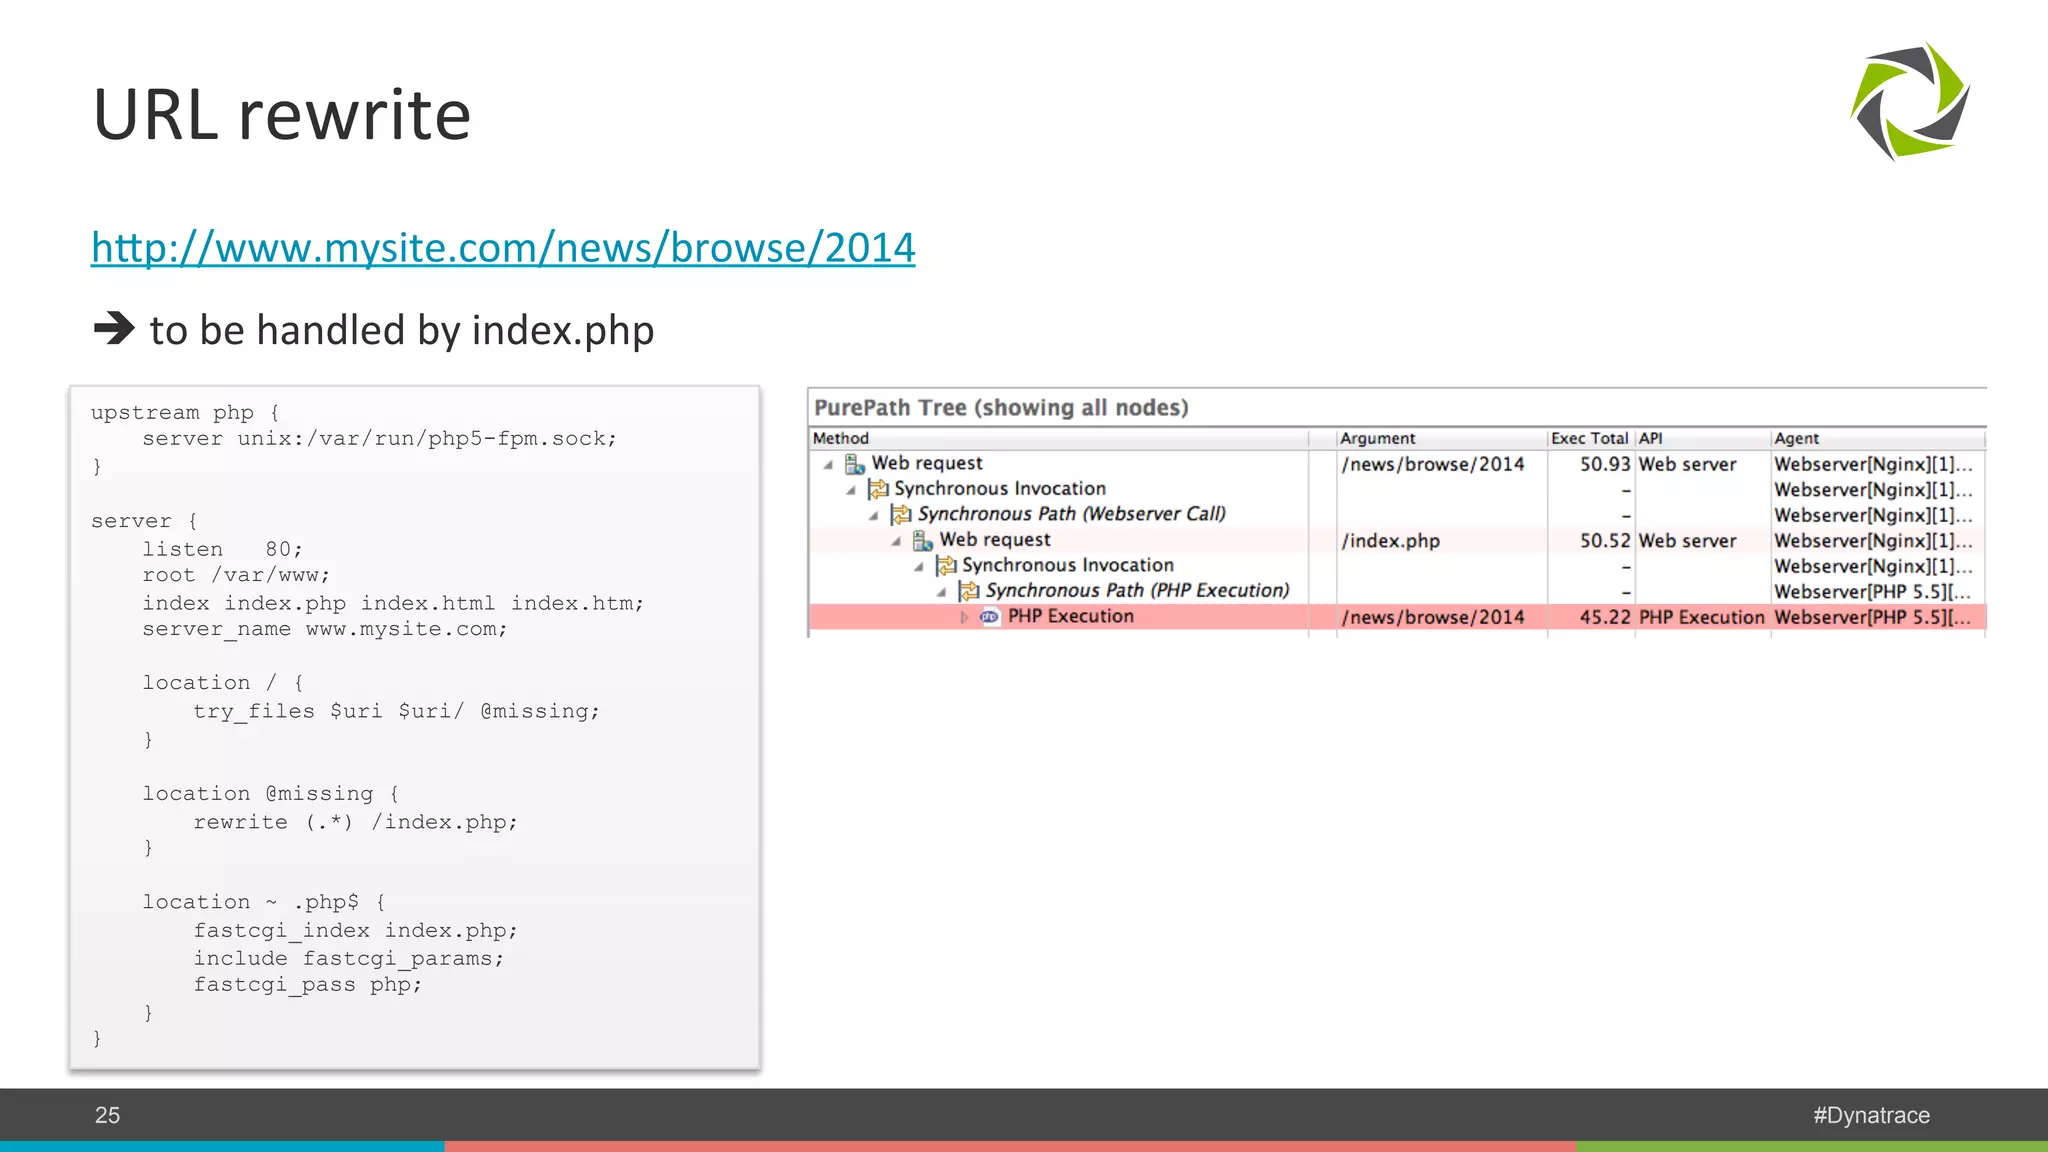Sort by the Agent column header

[x=1878, y=438]
